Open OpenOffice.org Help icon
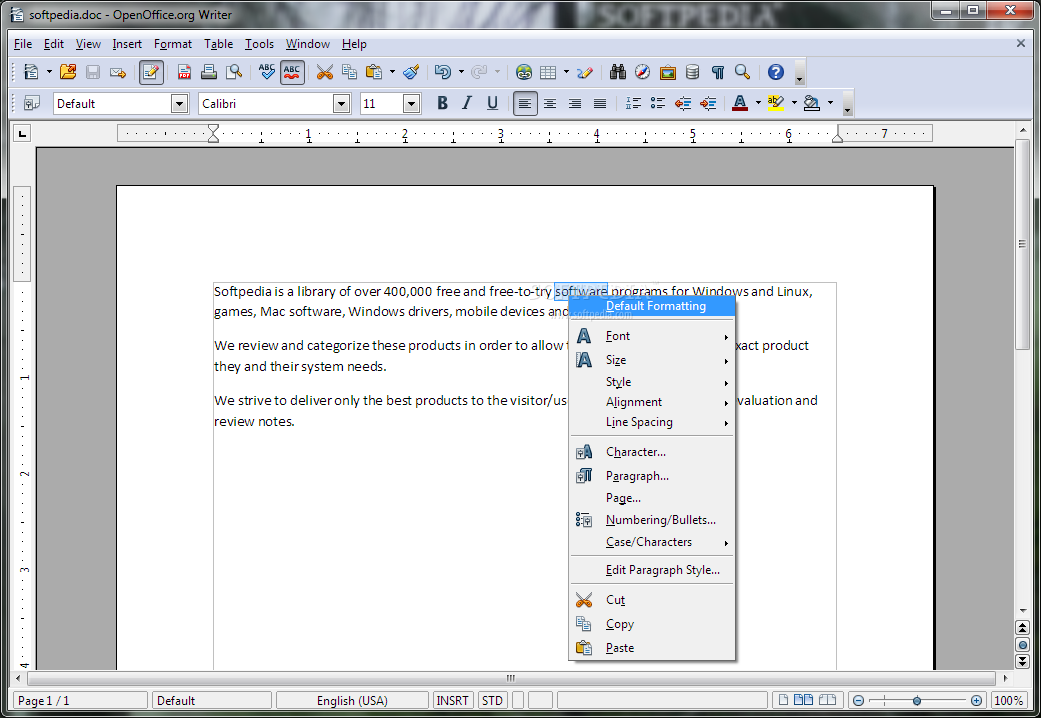Screen dimensions: 1041x718 [775, 72]
